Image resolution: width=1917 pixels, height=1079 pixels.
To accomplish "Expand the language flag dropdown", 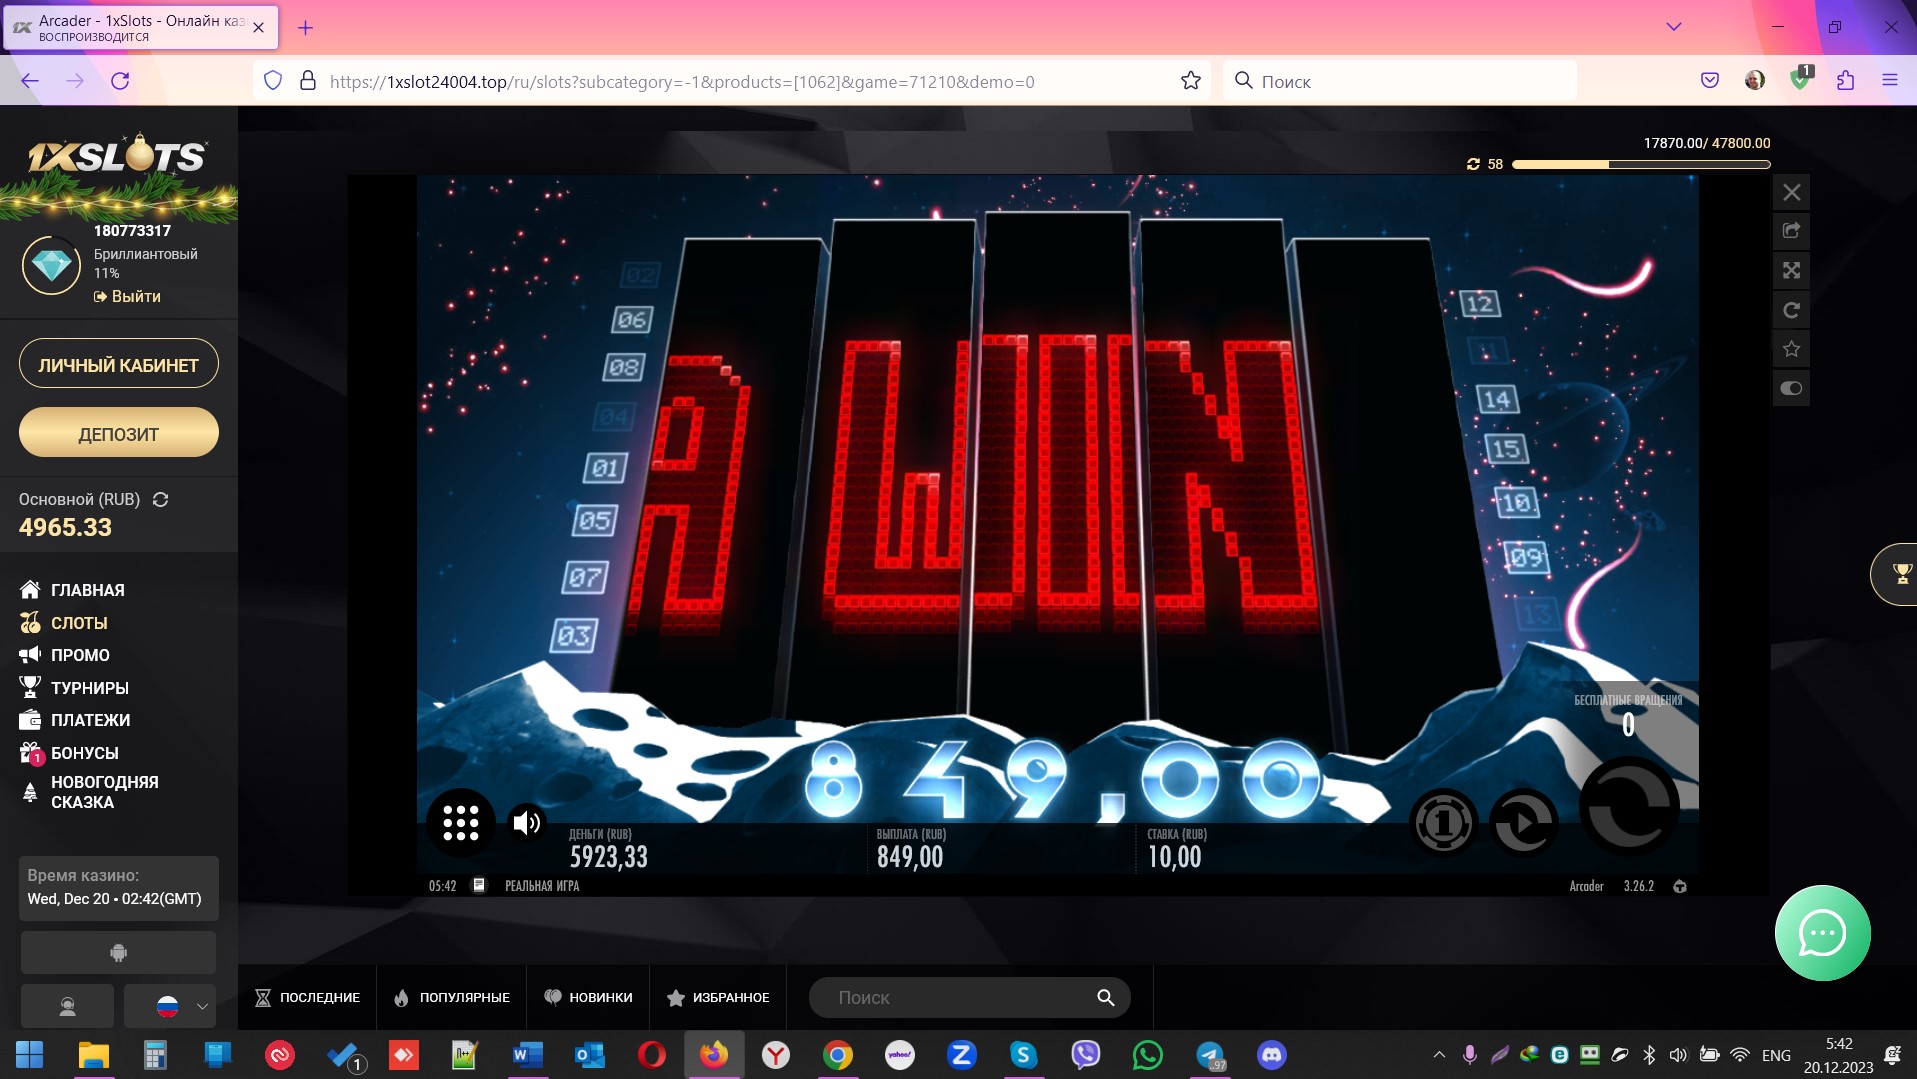I will pos(170,1006).
